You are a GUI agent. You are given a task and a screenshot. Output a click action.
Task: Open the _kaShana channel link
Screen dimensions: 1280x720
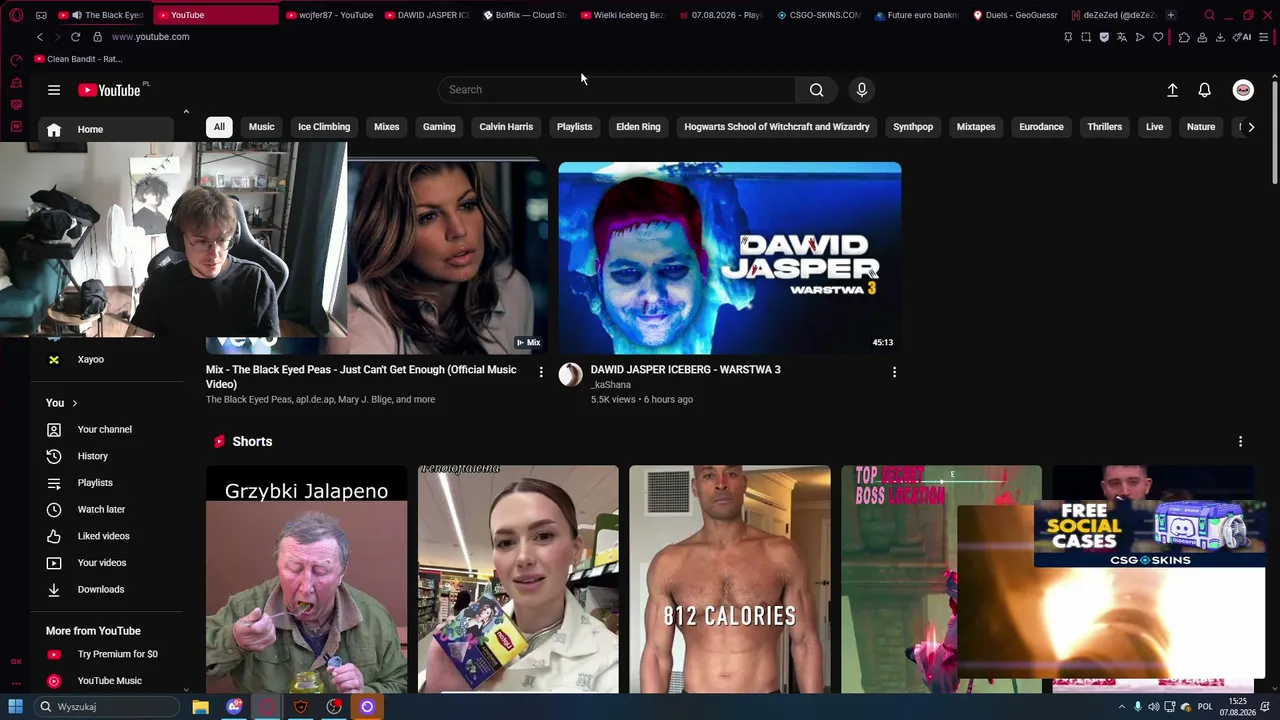click(611, 385)
